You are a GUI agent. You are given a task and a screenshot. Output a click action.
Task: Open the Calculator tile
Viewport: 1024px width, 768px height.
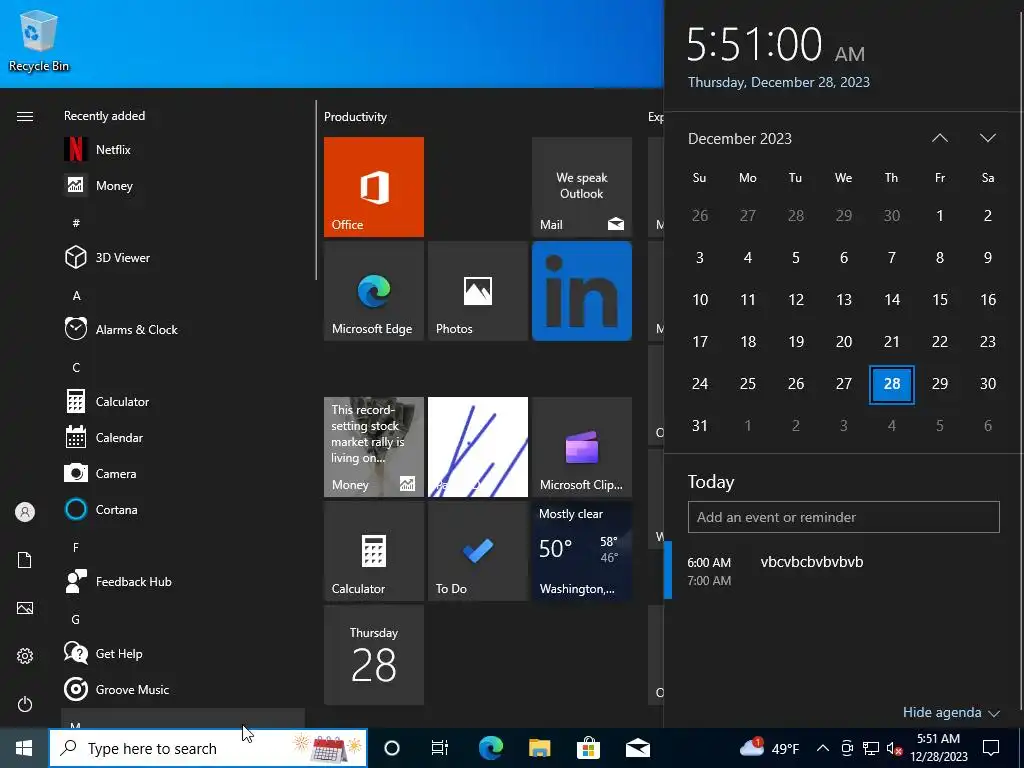374,551
